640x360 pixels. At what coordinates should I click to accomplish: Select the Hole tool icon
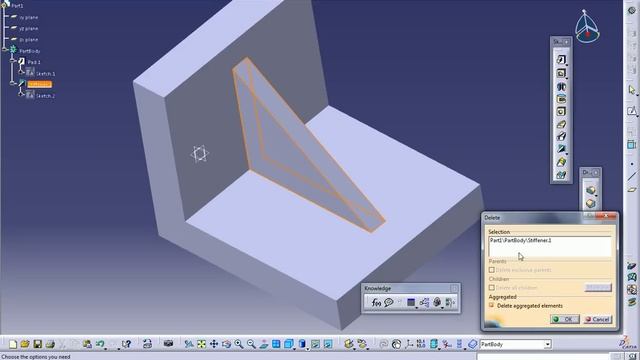(x=561, y=111)
